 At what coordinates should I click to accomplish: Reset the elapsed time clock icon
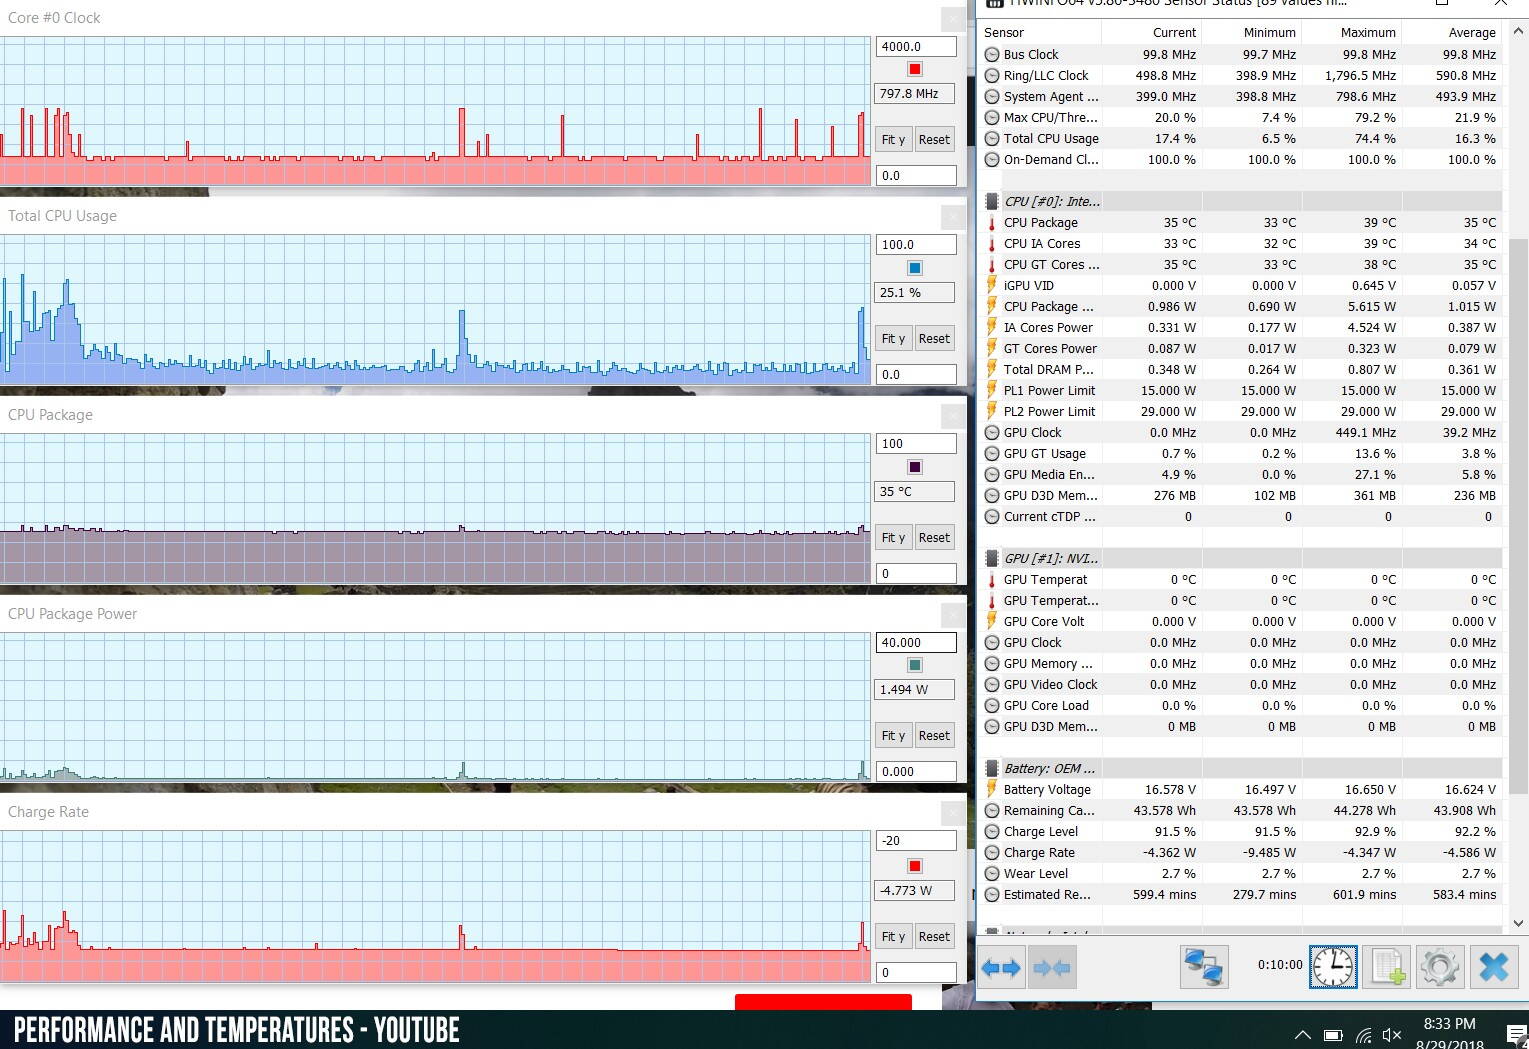tap(1333, 967)
